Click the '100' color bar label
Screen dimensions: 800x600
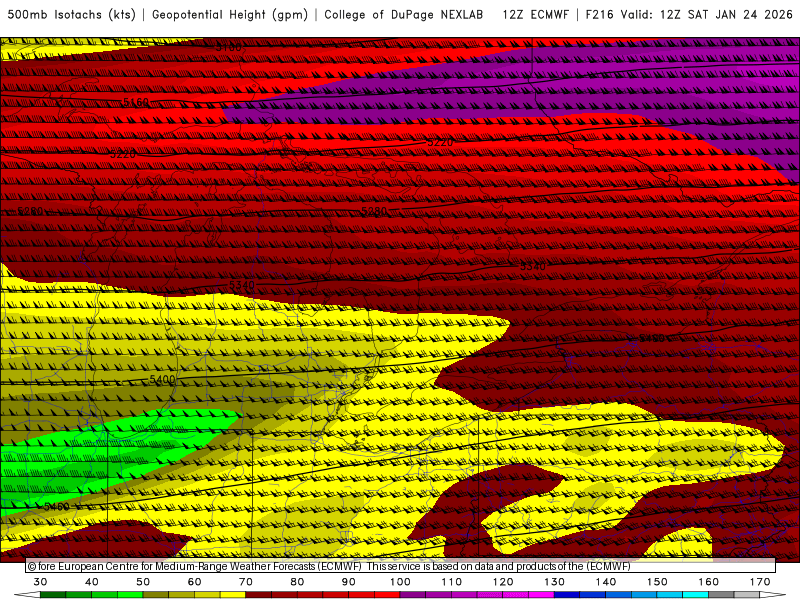400,582
